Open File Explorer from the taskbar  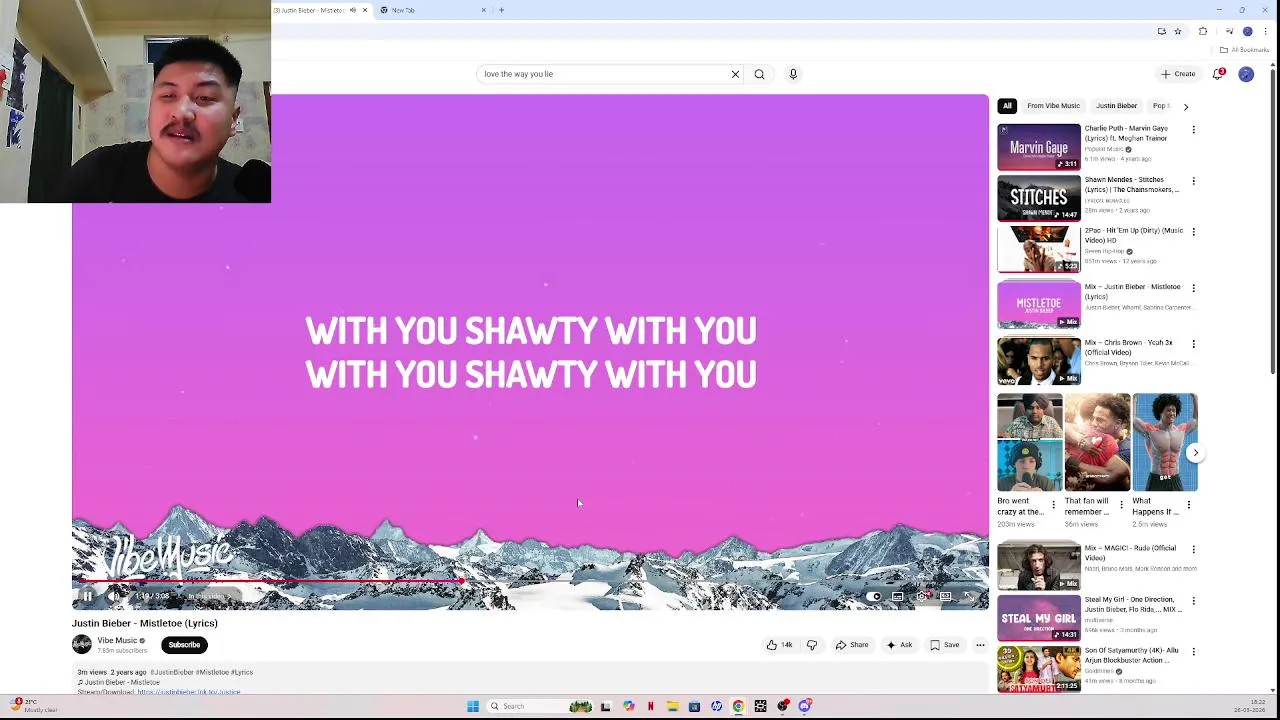tap(673, 707)
